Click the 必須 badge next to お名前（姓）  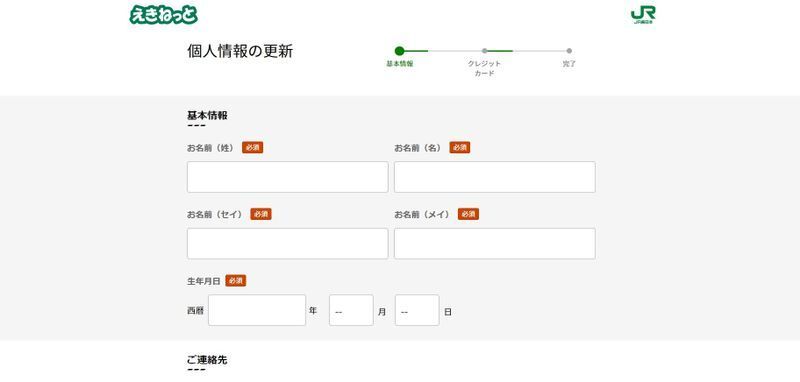point(253,147)
